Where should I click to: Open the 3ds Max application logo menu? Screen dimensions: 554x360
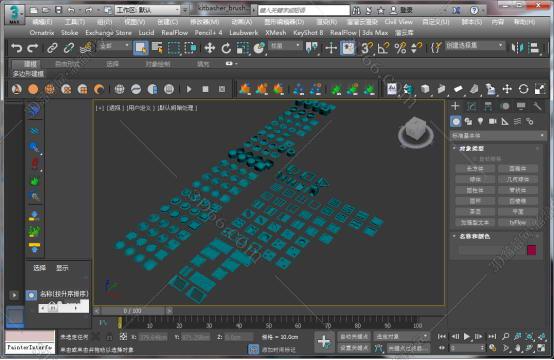[x=14, y=15]
